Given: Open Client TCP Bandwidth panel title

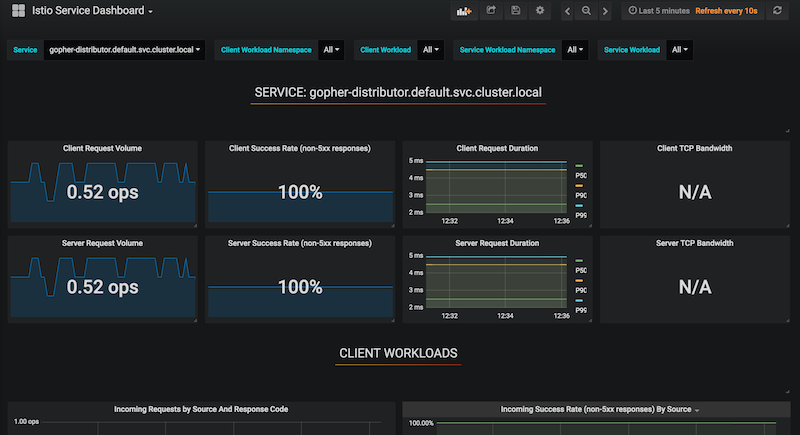Looking at the screenshot, I should tap(694, 148).
